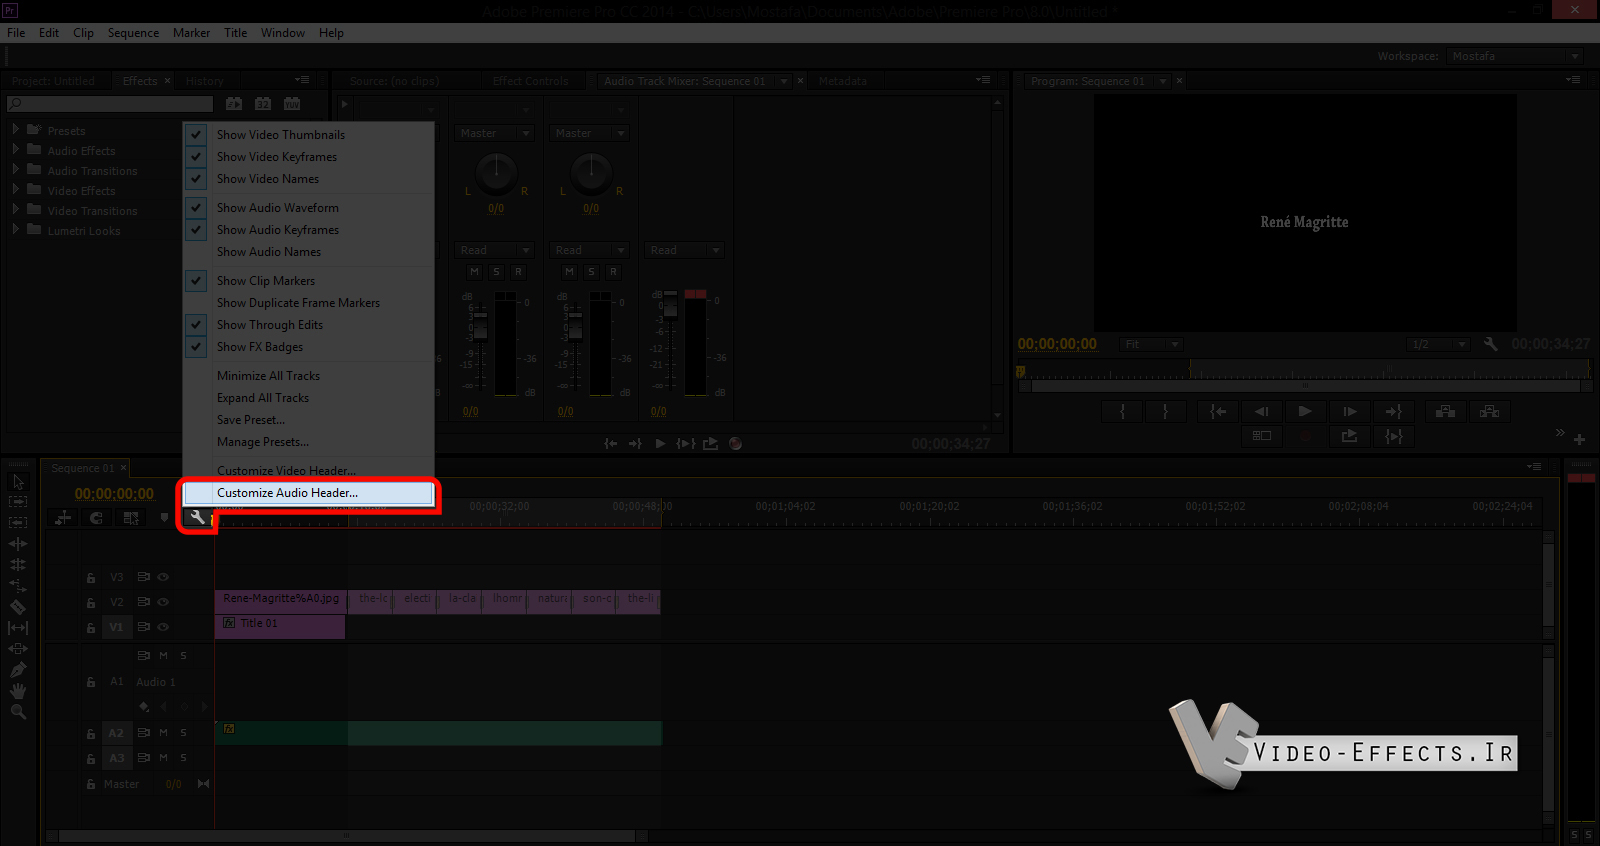This screenshot has height=846, width=1600.
Task: Expand the Presets folder
Action: click(x=15, y=130)
